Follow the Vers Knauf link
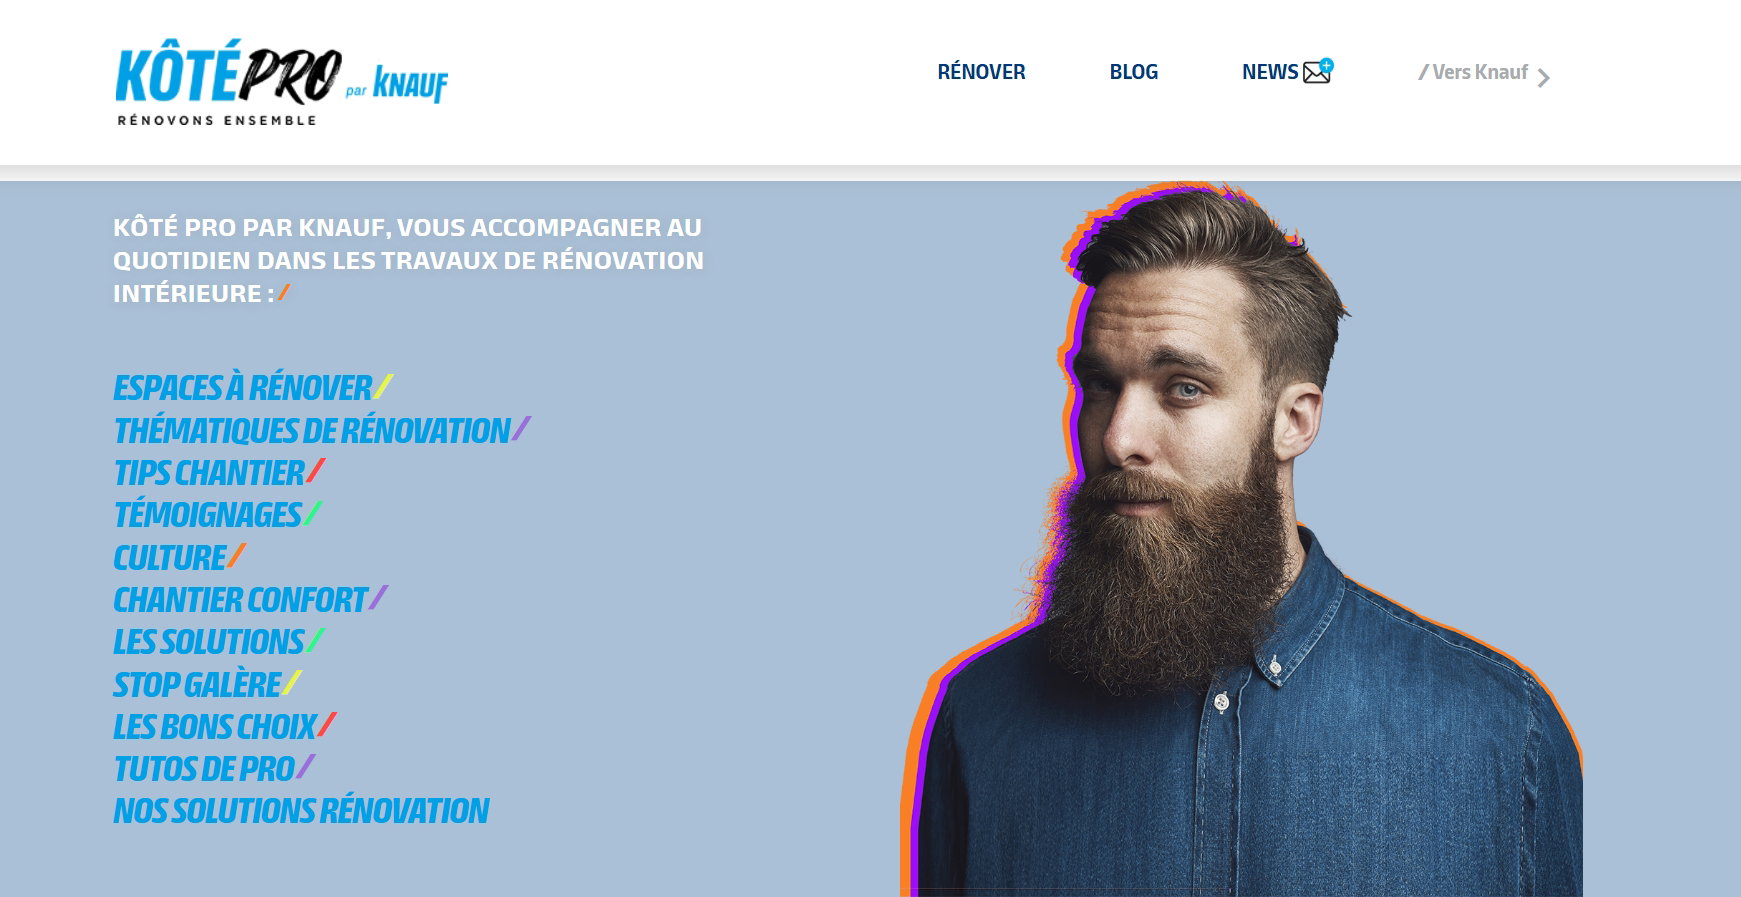 tap(1473, 72)
